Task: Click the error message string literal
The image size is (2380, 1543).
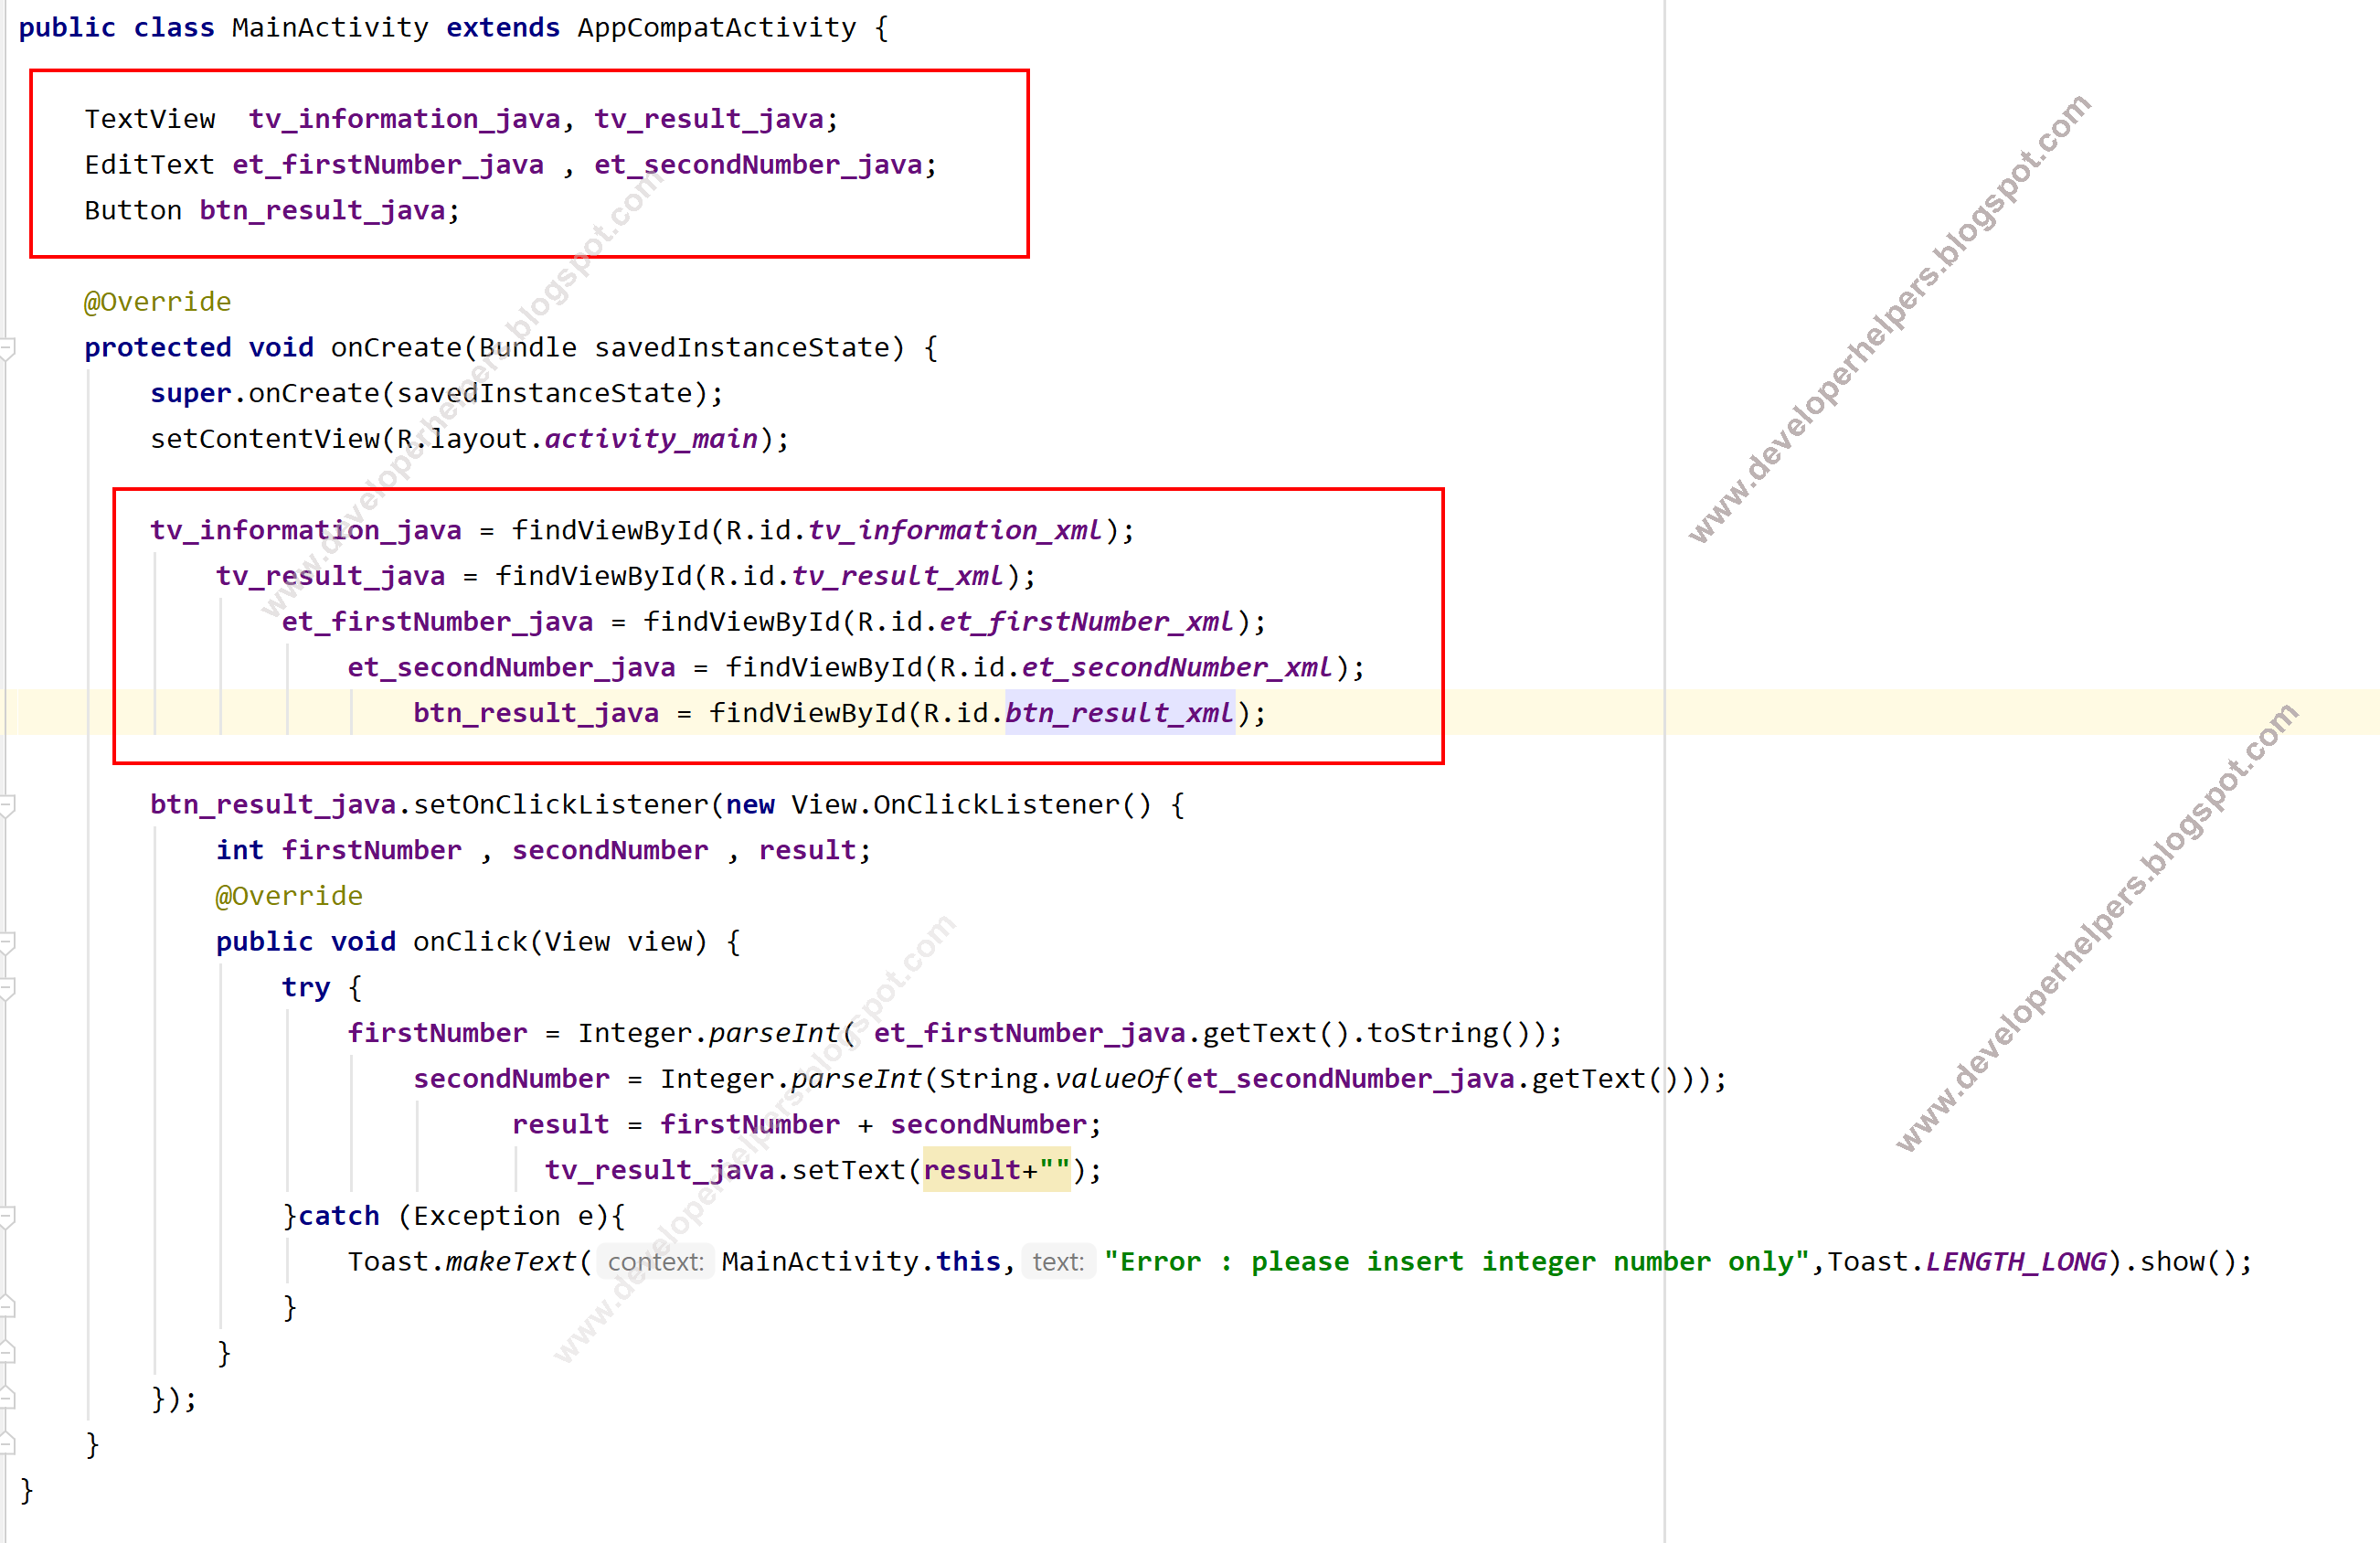Action: [1455, 1262]
